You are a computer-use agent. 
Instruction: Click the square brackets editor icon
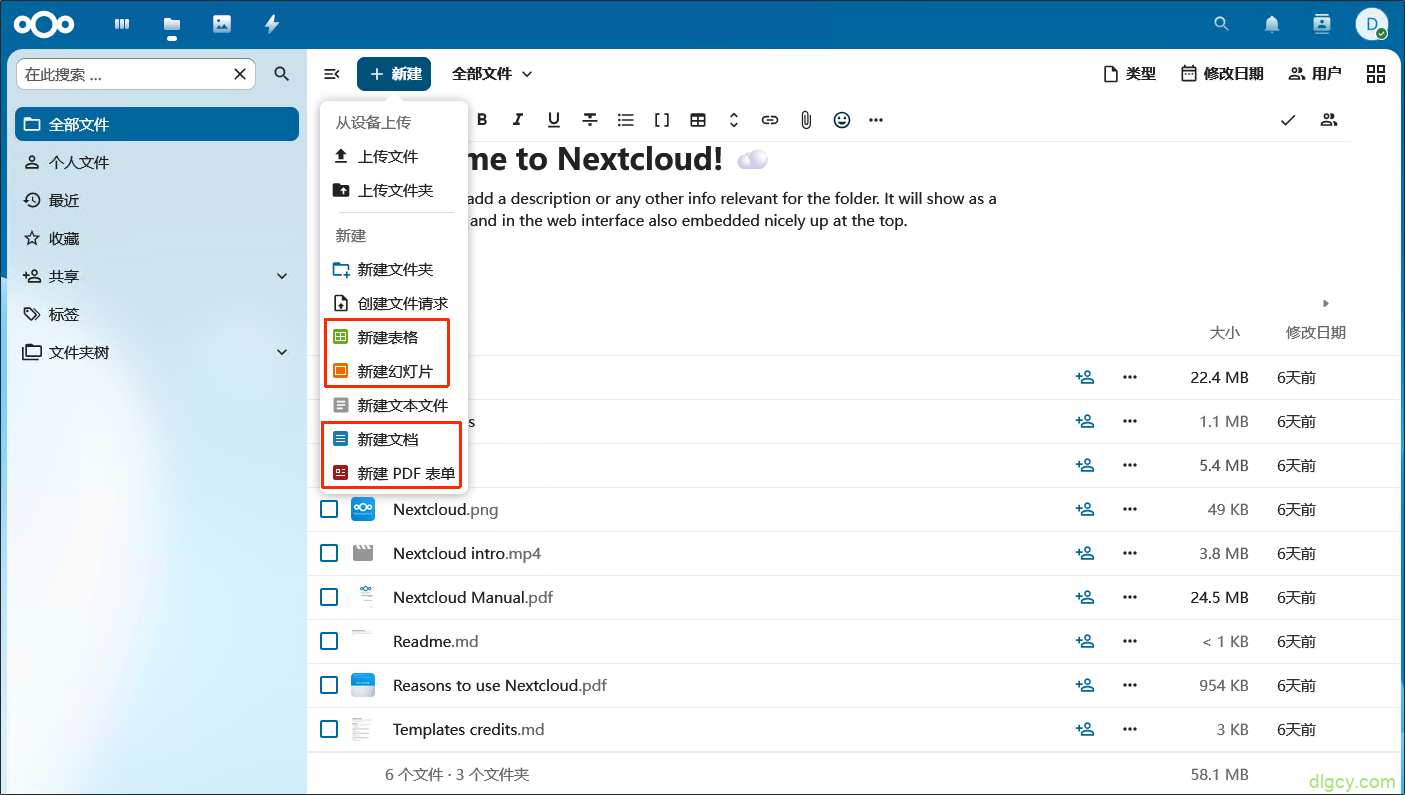(662, 120)
